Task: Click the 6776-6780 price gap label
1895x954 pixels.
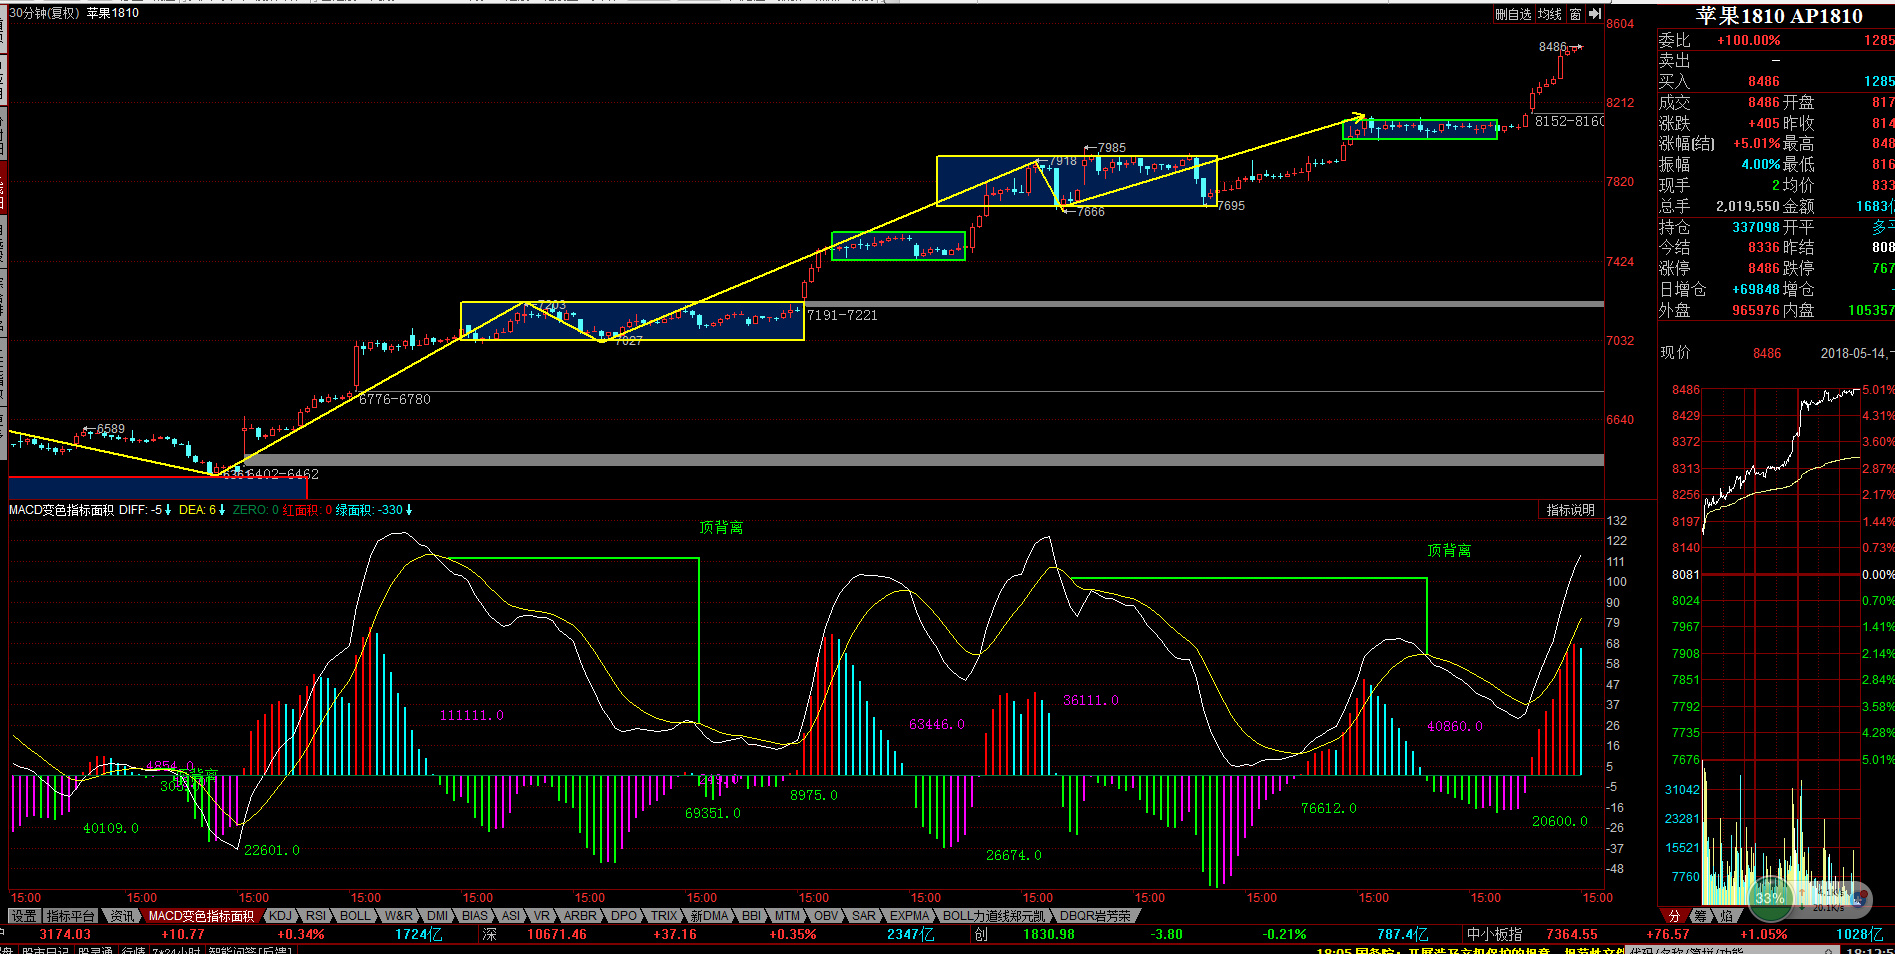Action: [x=395, y=399]
